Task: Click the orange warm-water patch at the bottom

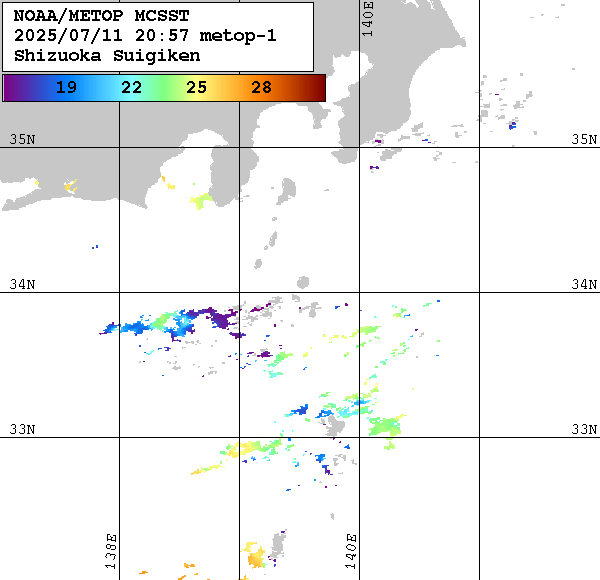Action: 256,556
